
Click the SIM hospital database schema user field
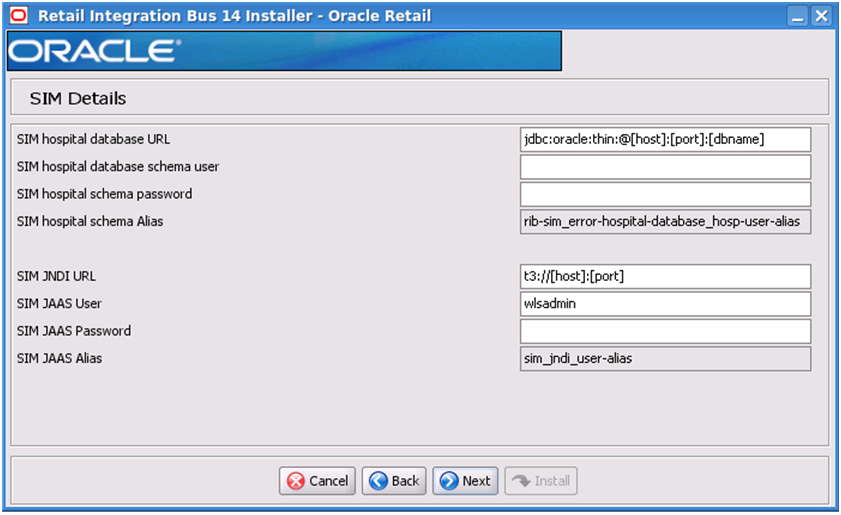(x=665, y=167)
